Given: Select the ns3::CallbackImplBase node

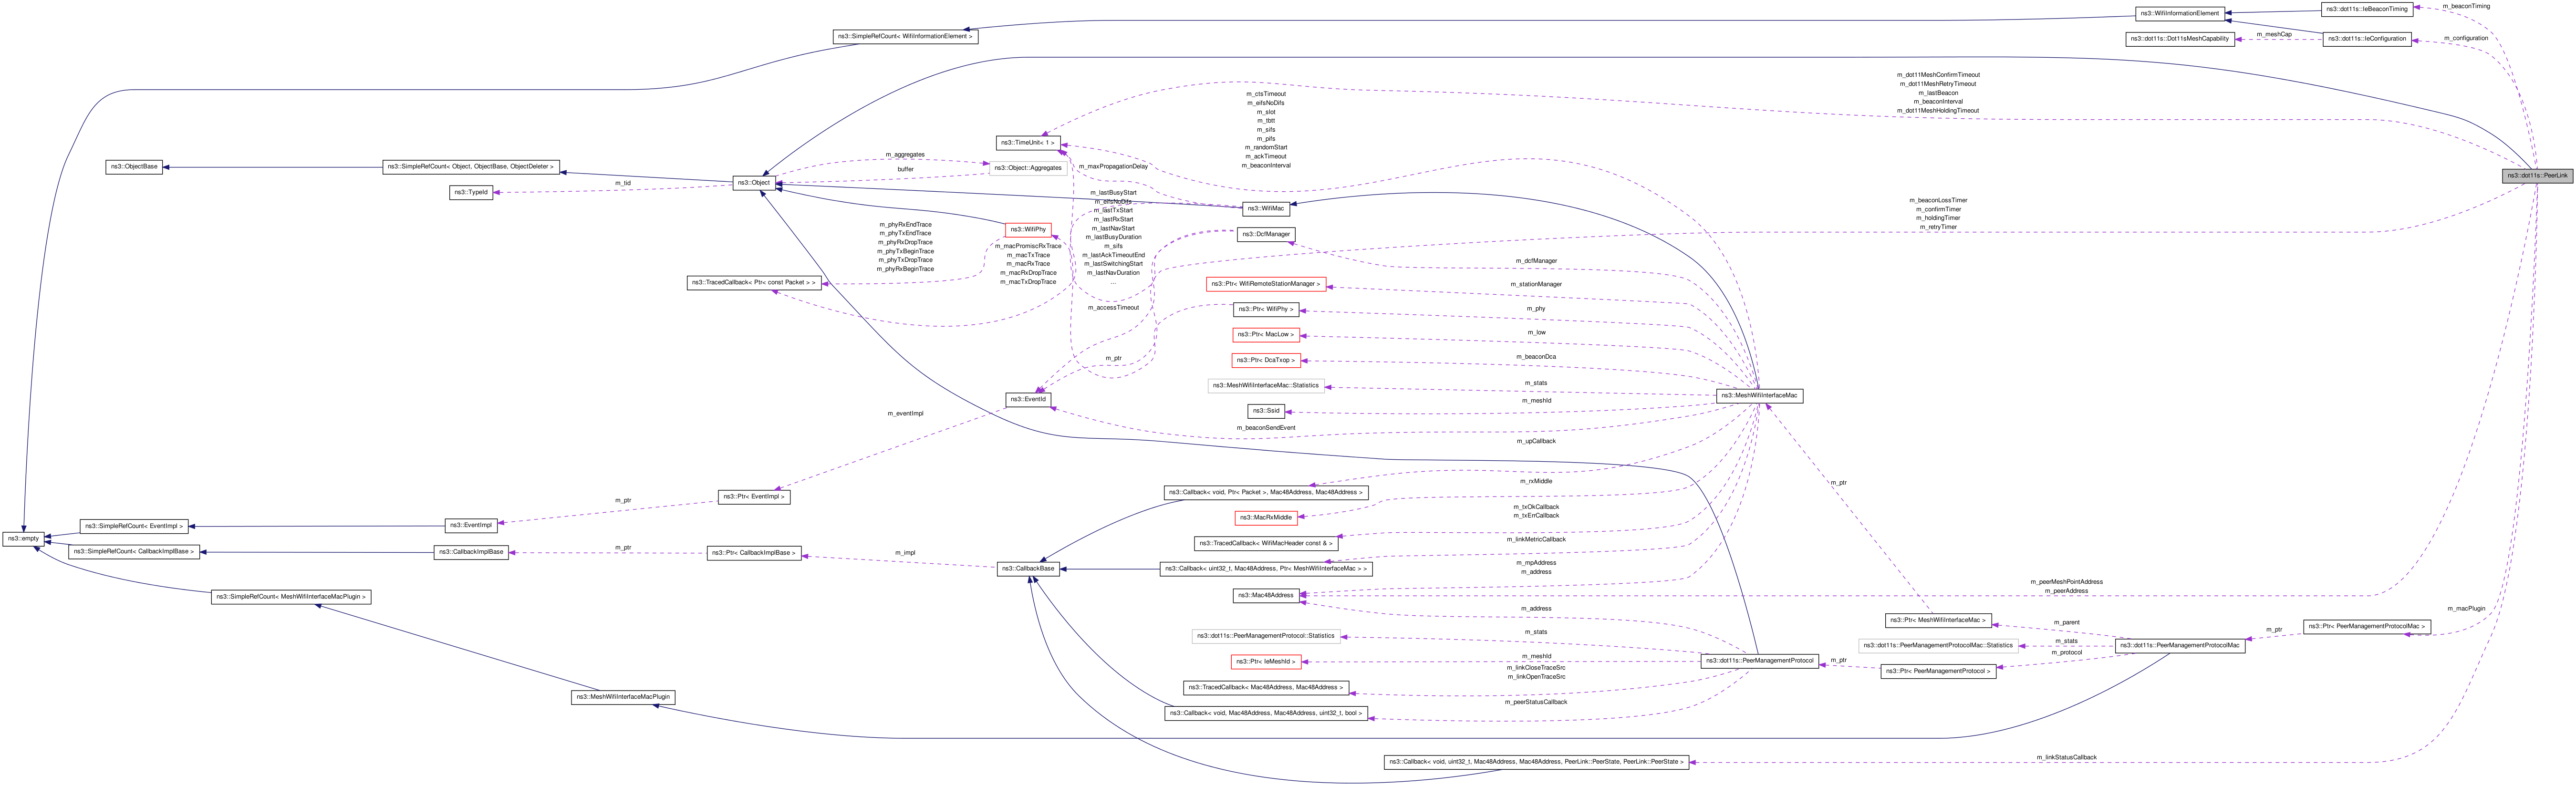Looking at the screenshot, I should (x=471, y=552).
